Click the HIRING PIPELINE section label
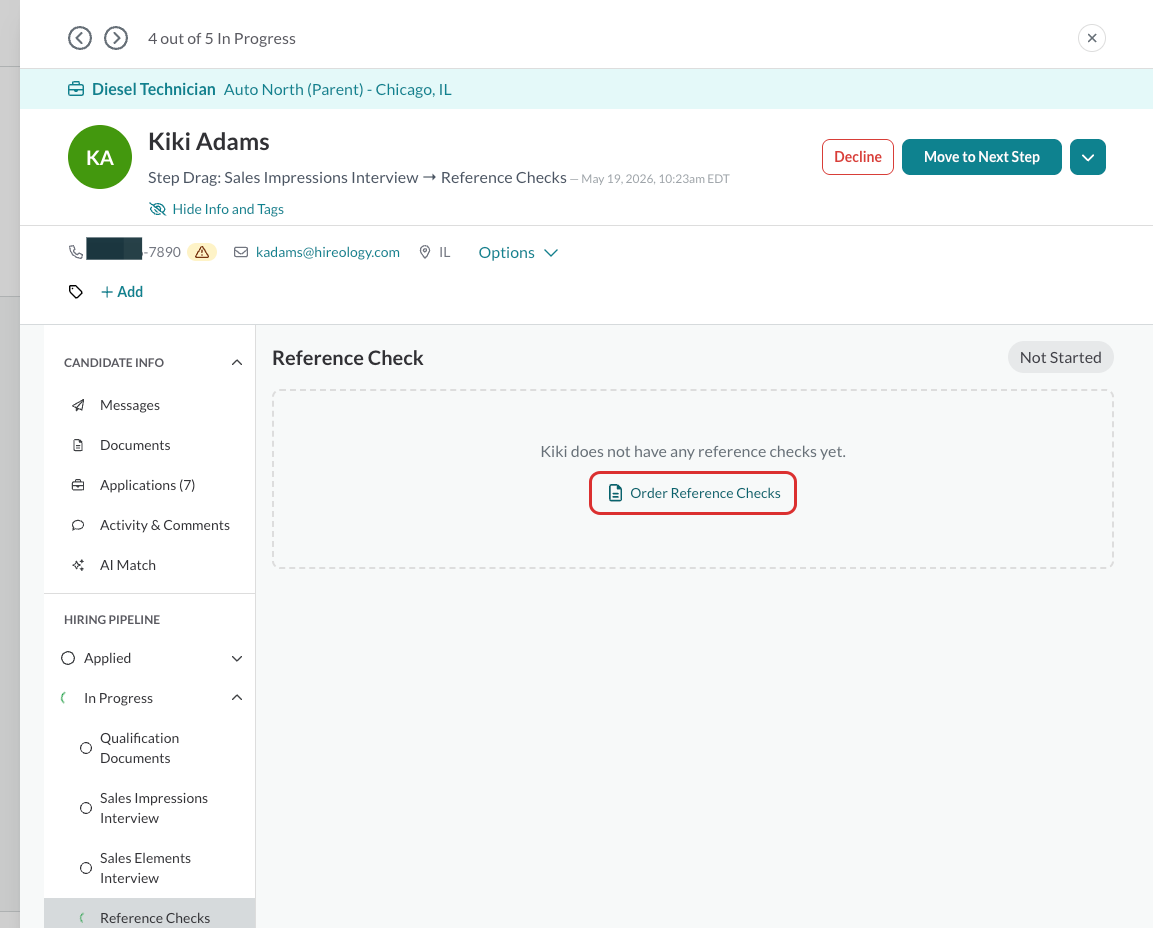 pos(112,620)
